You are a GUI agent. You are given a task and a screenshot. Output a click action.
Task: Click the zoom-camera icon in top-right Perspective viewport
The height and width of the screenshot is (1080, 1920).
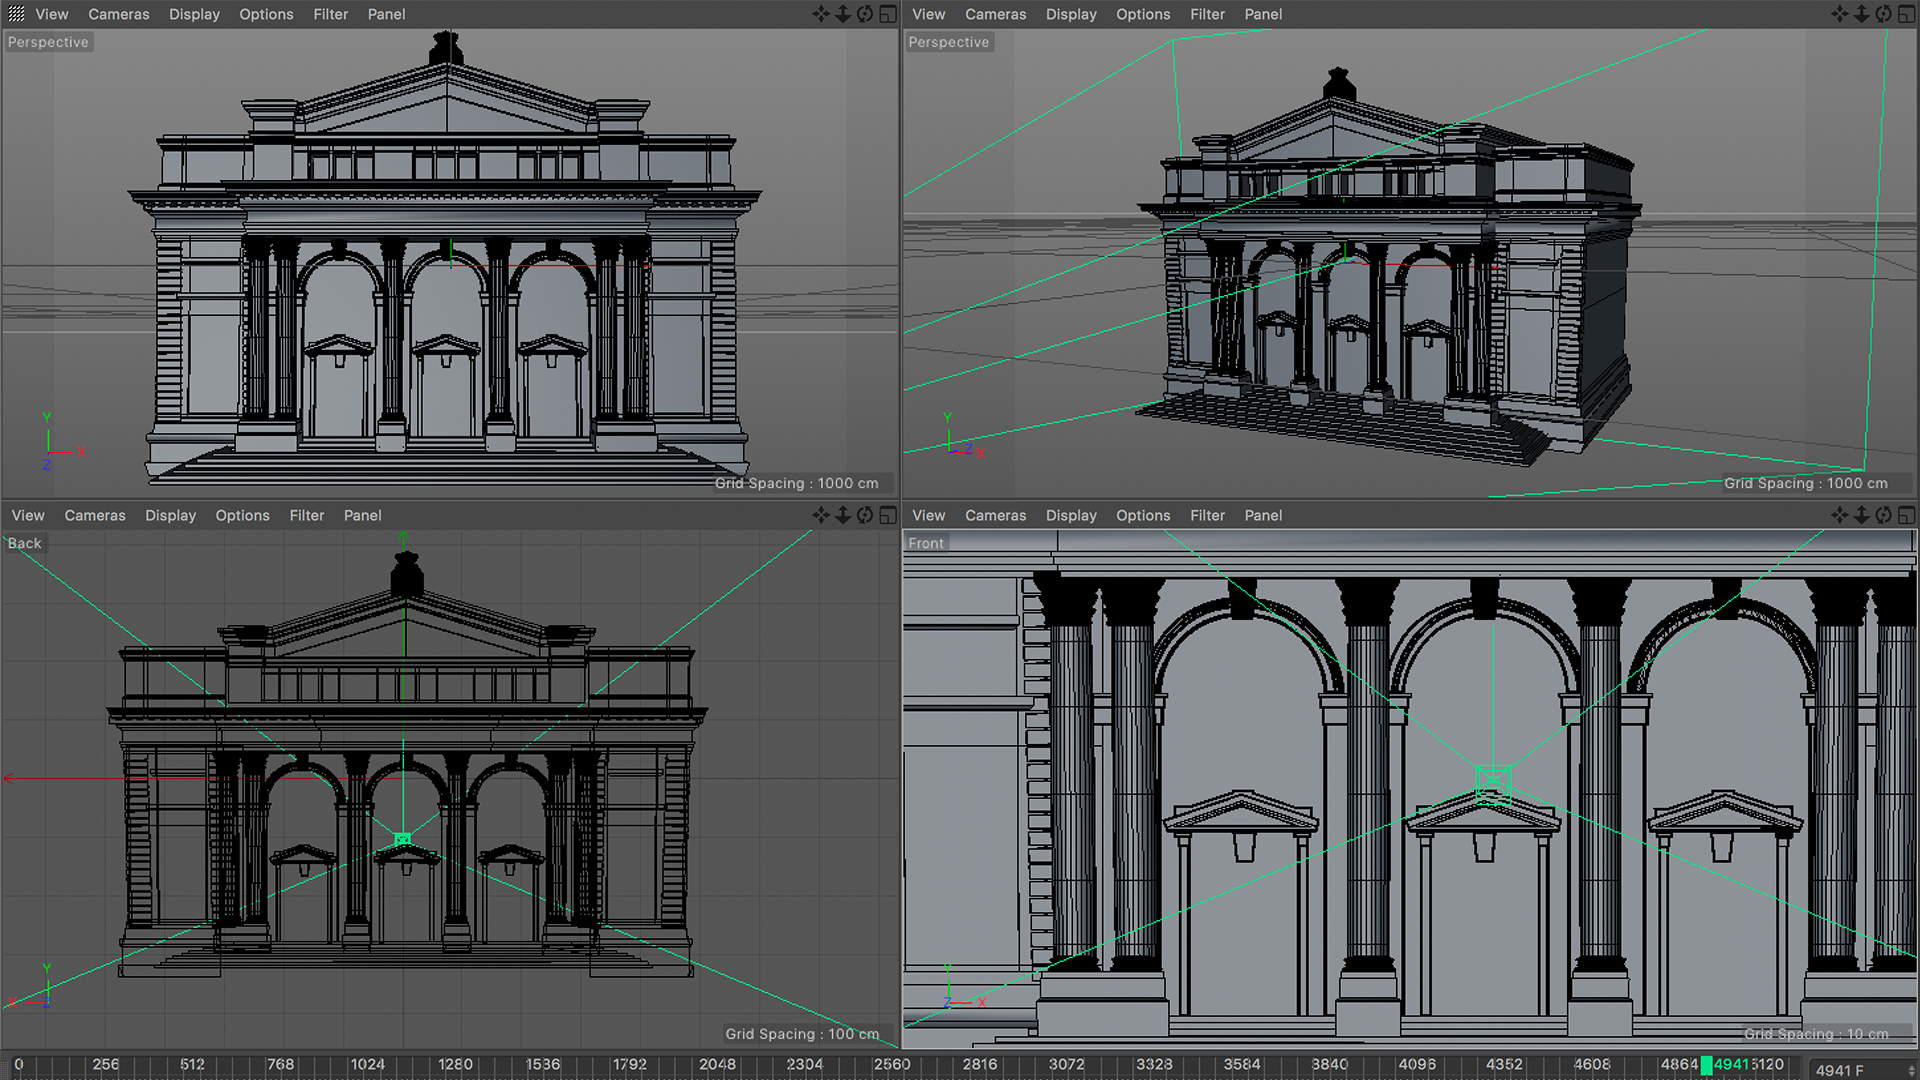click(x=1862, y=14)
